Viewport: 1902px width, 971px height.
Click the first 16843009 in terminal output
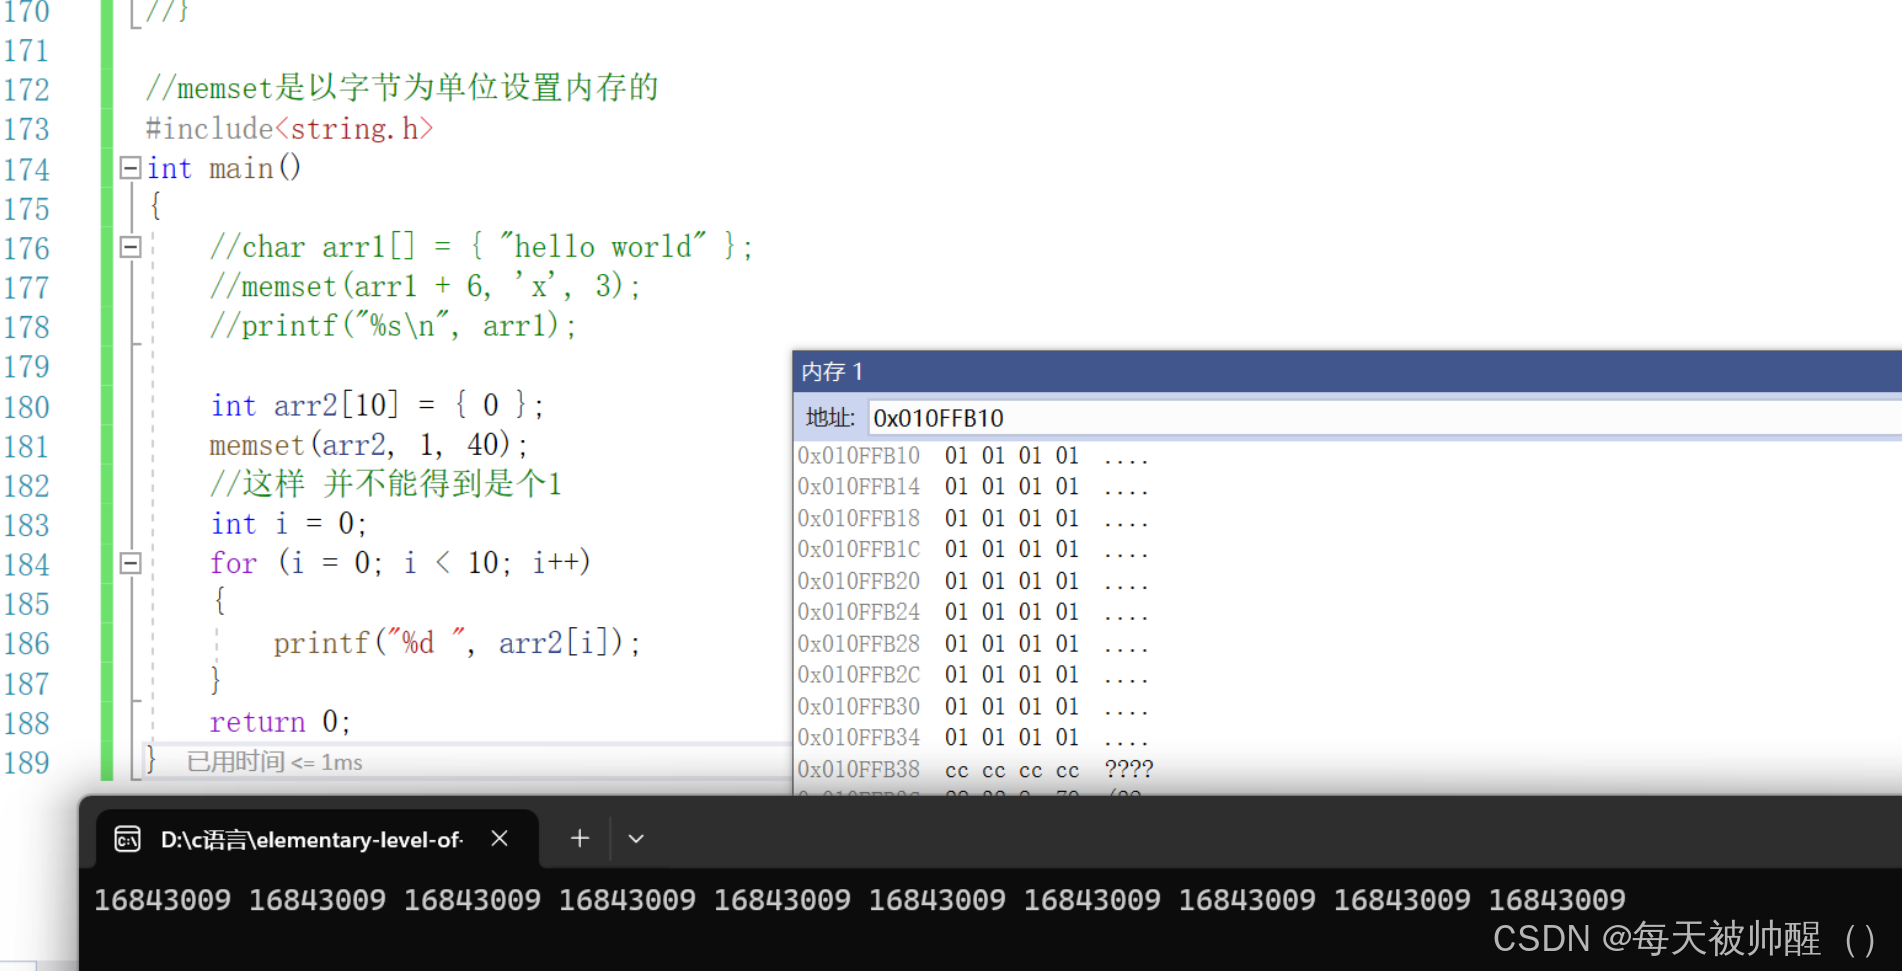(x=162, y=900)
